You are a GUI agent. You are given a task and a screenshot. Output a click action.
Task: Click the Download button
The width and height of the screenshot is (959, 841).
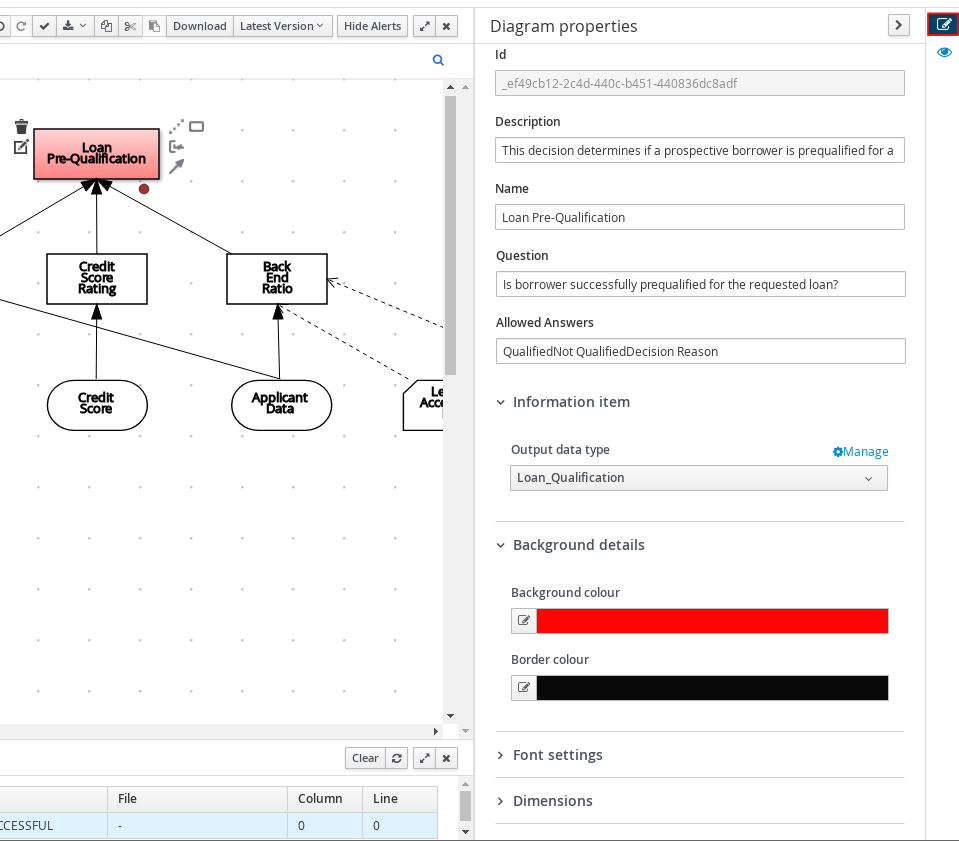point(199,26)
